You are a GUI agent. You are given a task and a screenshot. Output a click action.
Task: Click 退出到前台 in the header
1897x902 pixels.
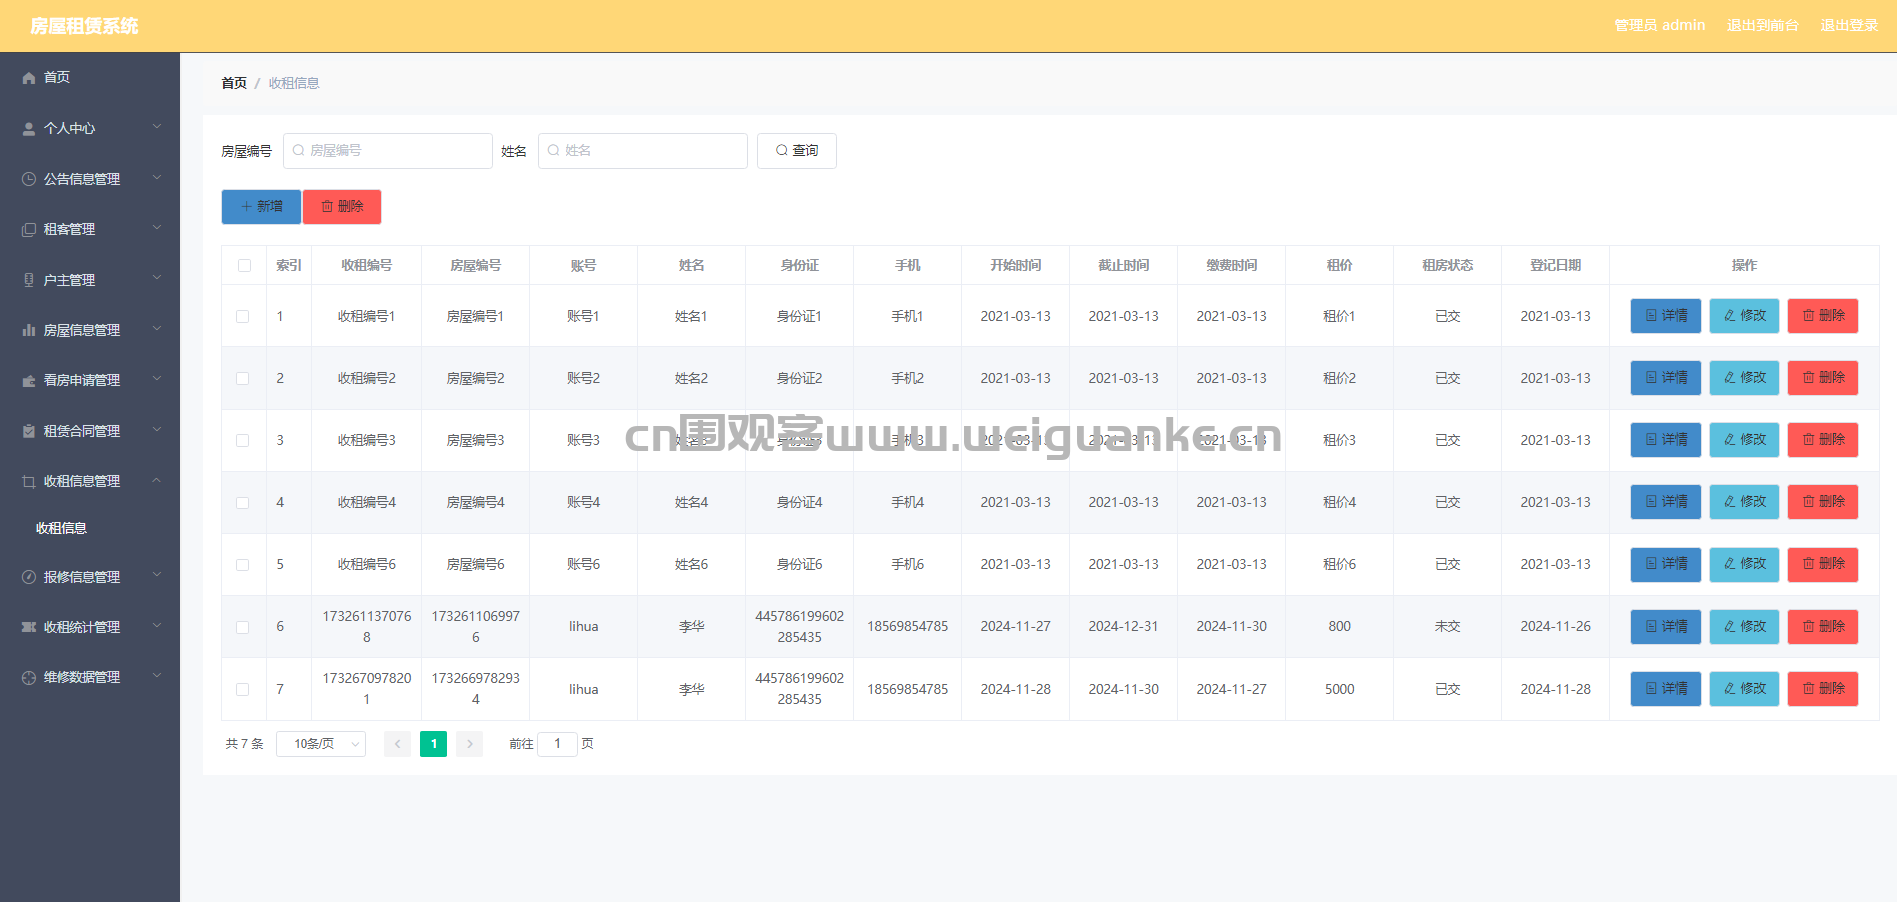[x=1763, y=25]
